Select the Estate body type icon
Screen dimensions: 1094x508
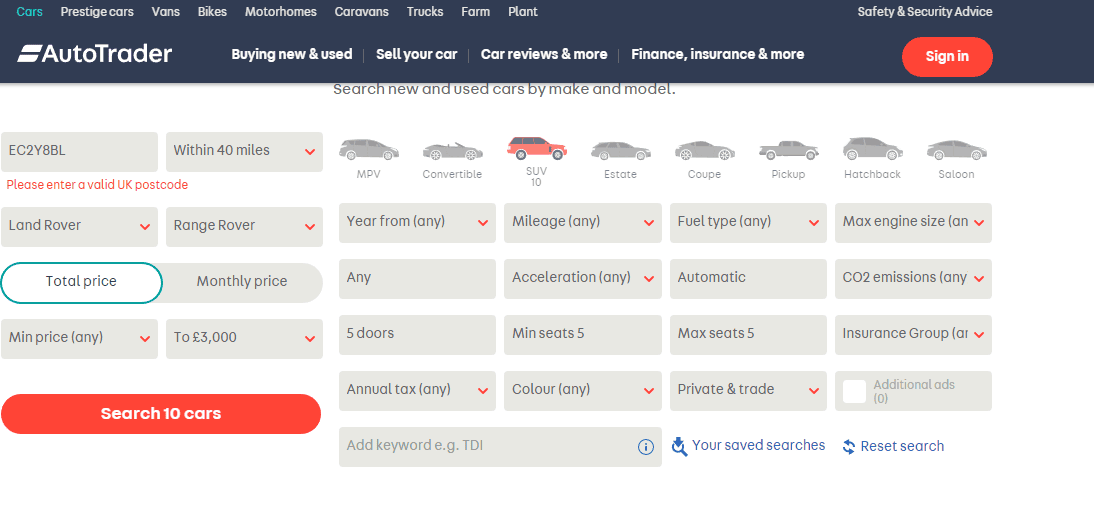[620, 150]
